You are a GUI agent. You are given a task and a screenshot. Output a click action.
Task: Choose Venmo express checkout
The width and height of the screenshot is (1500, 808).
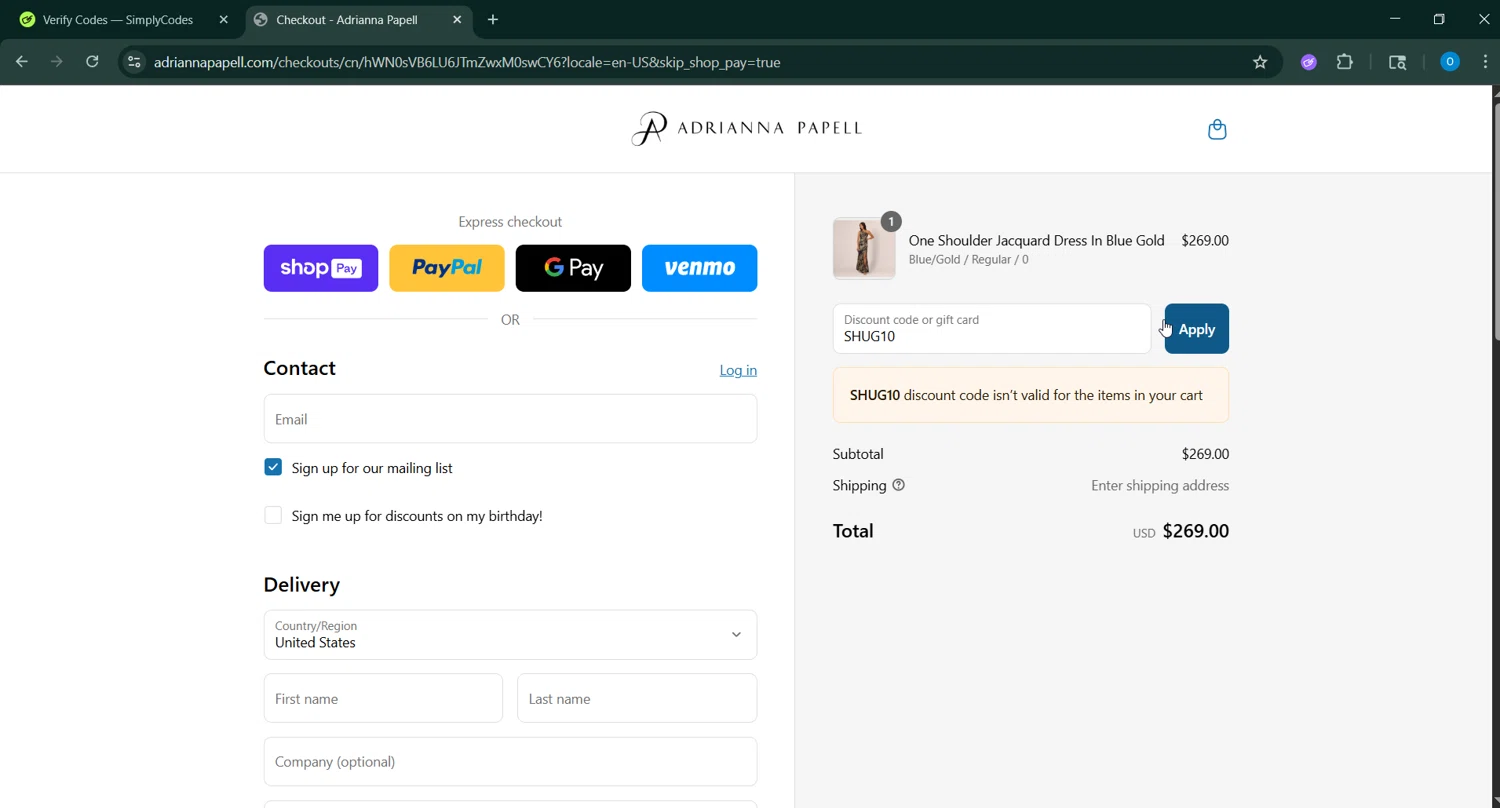pos(699,268)
